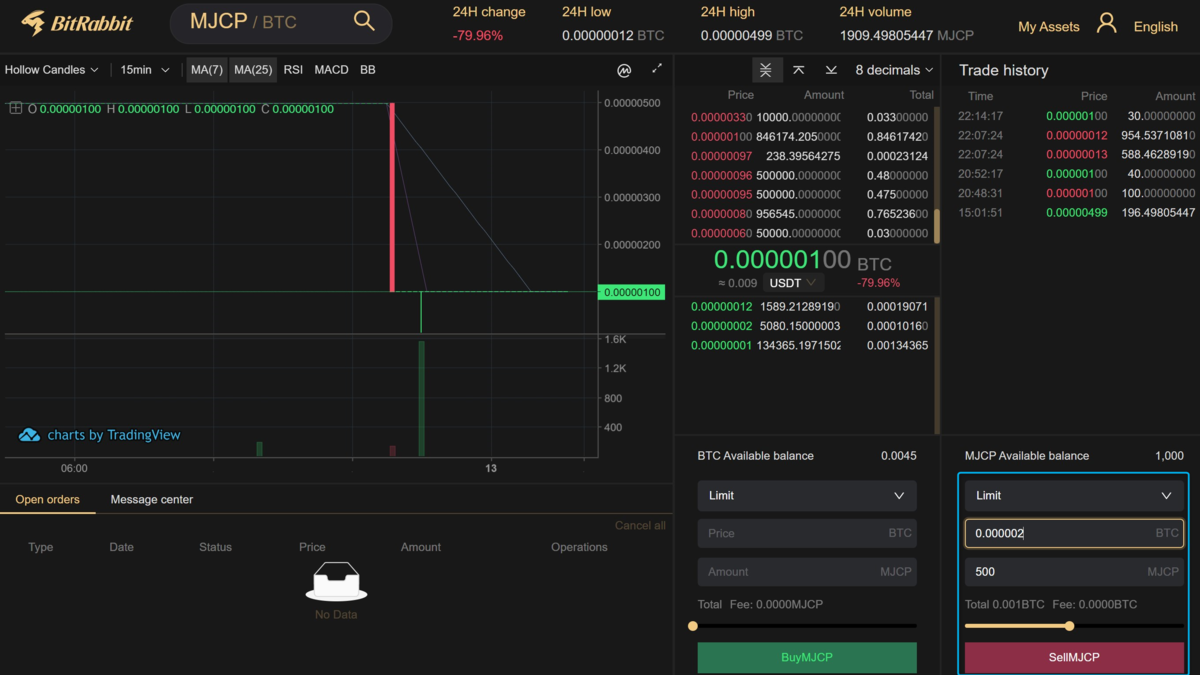Open English language selector
This screenshot has width=1200, height=675.
click(1155, 27)
